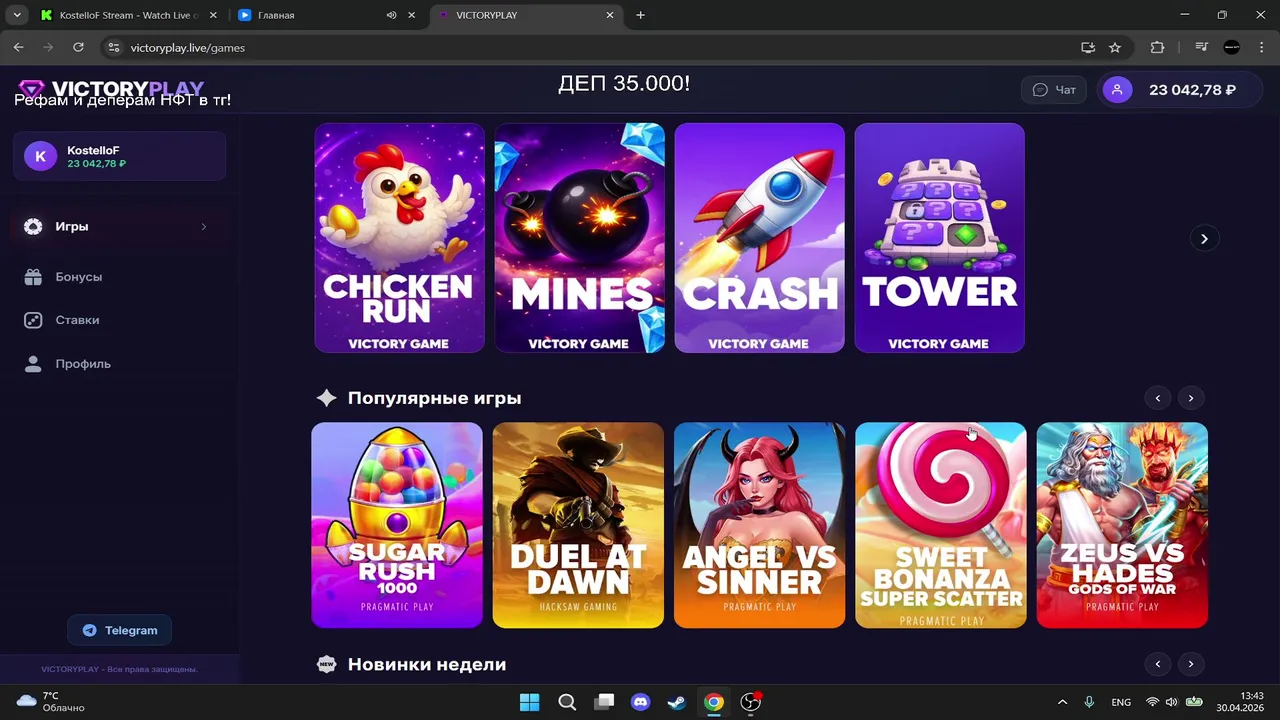Bookmark this page star icon
This screenshot has width=1280, height=720.
tap(1115, 47)
